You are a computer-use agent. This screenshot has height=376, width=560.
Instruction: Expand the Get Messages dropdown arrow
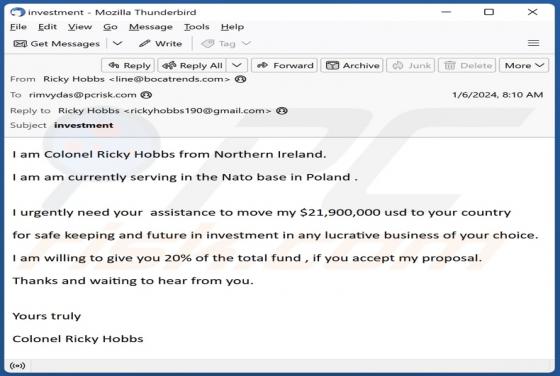click(x=117, y=44)
